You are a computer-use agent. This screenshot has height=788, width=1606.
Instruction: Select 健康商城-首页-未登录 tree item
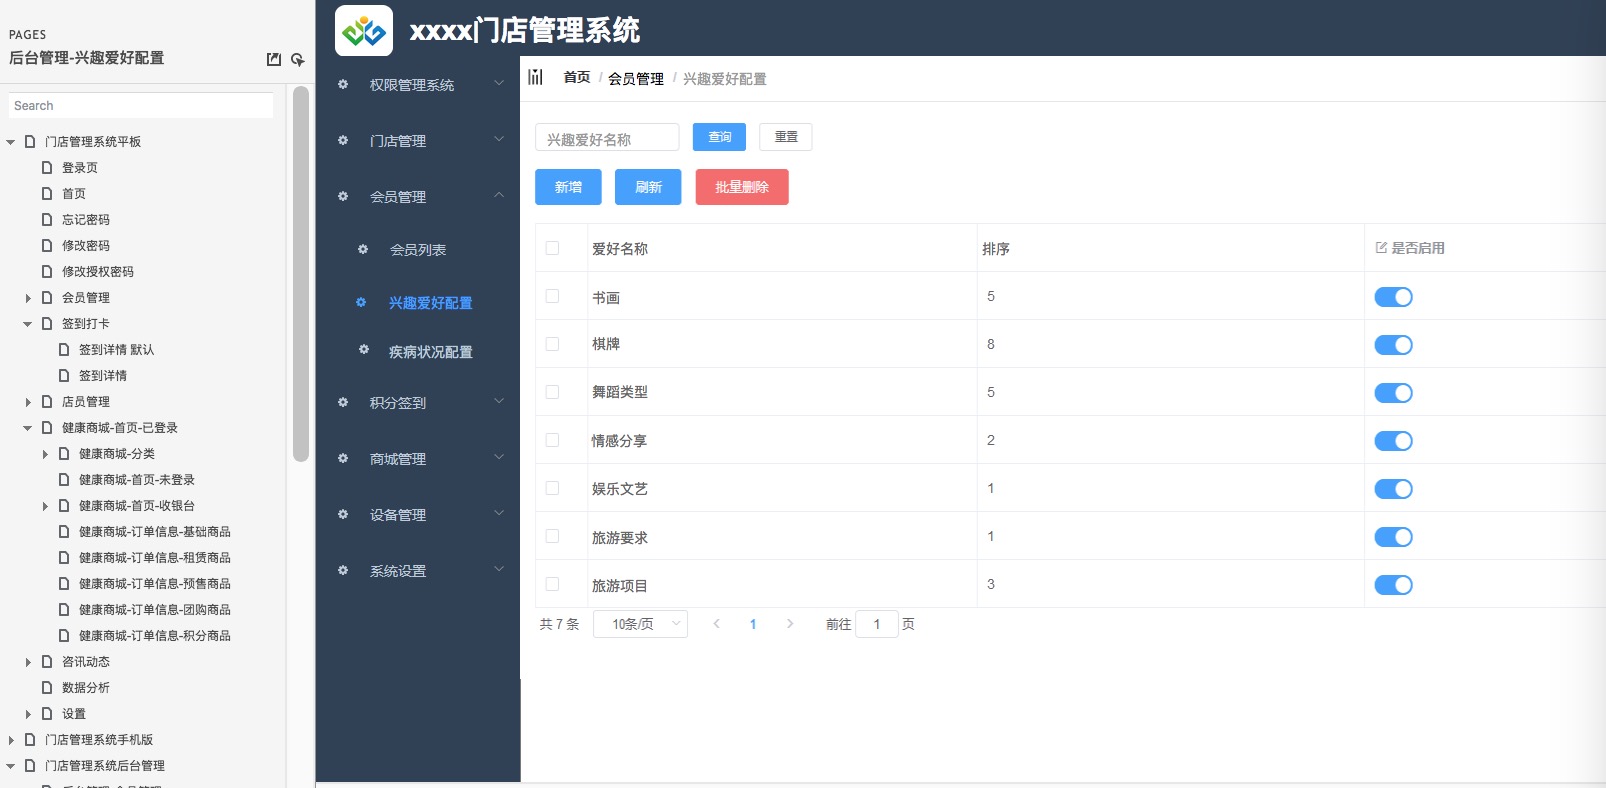[x=137, y=480]
